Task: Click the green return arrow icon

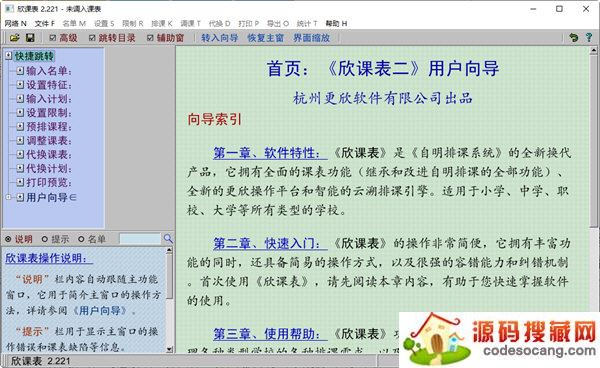Action: (573, 37)
